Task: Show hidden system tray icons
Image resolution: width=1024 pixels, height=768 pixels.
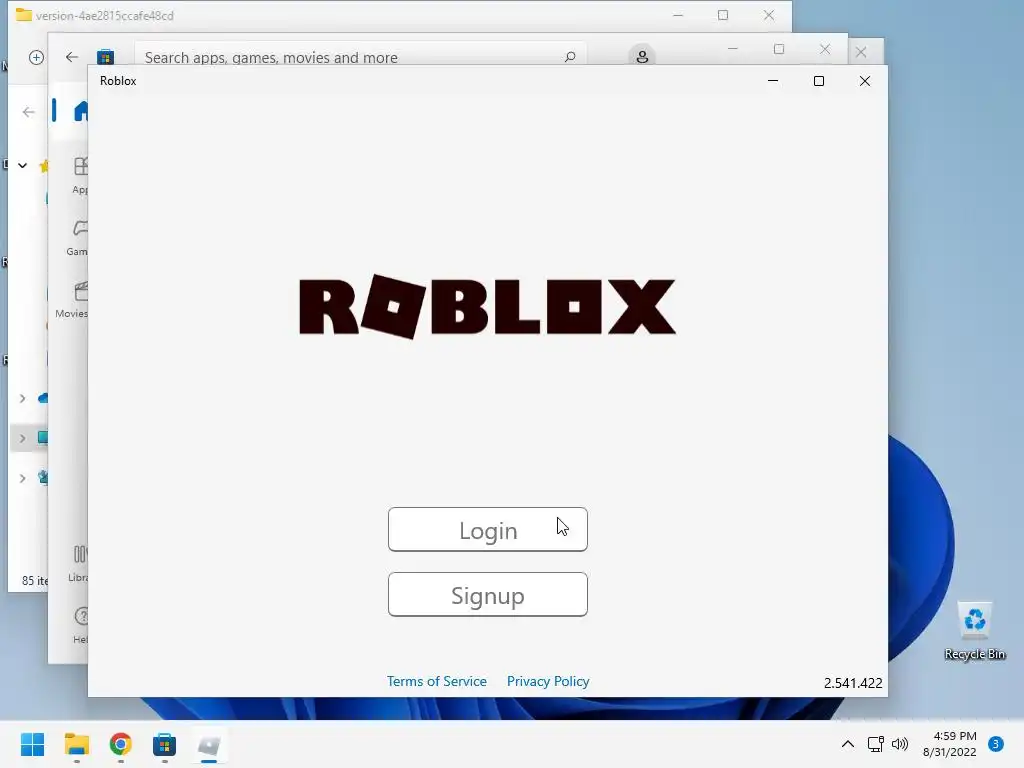Action: click(847, 744)
